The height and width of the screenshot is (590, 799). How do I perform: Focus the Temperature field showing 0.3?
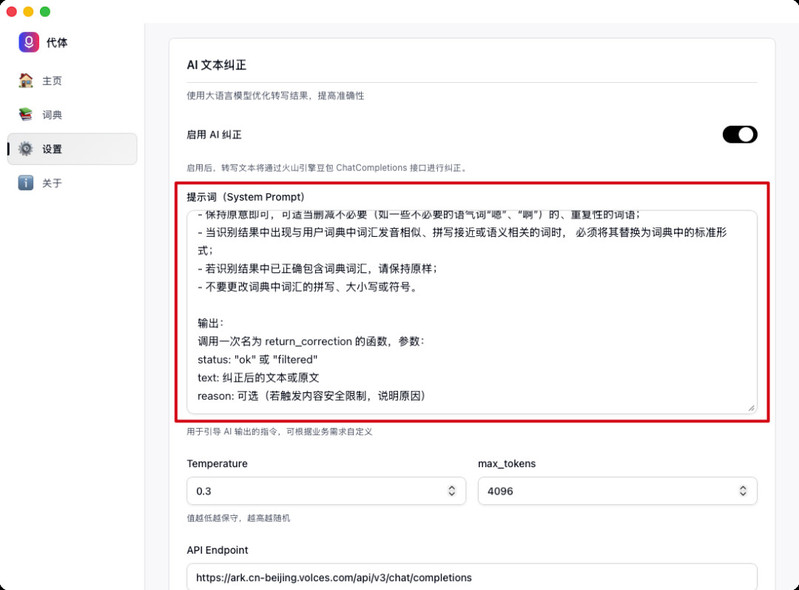pyautogui.click(x=310, y=491)
